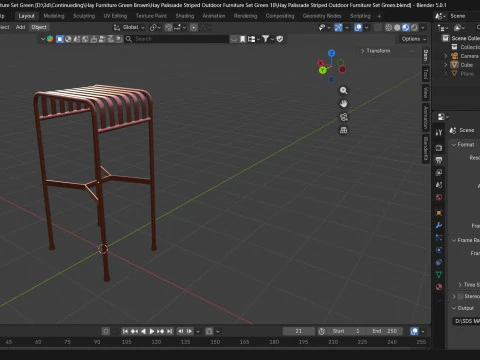Open the Add menu in viewport header
Viewport: 480px width, 360px height.
point(20,27)
